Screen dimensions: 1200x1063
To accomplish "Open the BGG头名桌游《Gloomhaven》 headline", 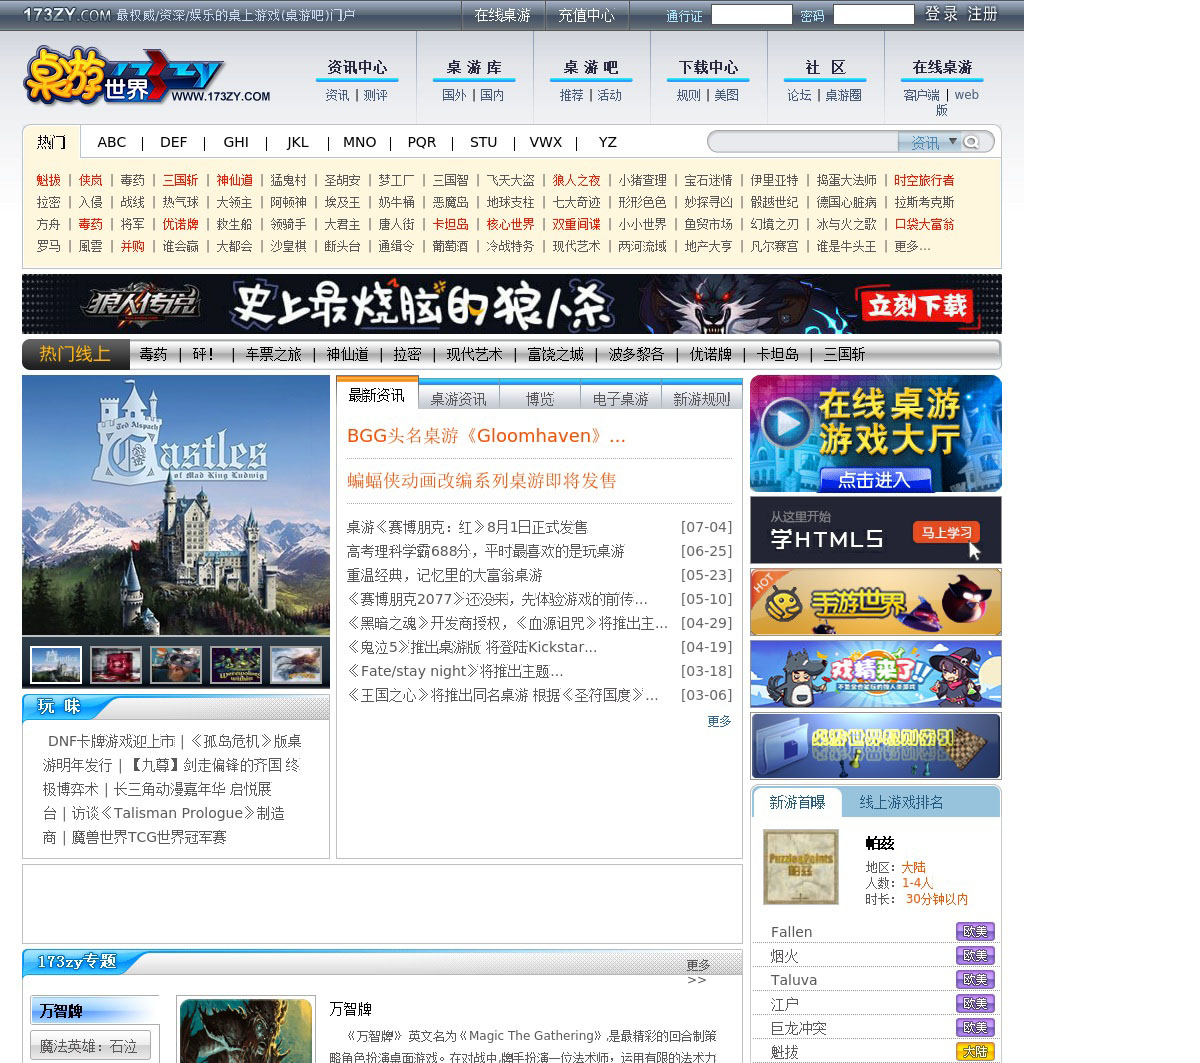I will coord(486,436).
